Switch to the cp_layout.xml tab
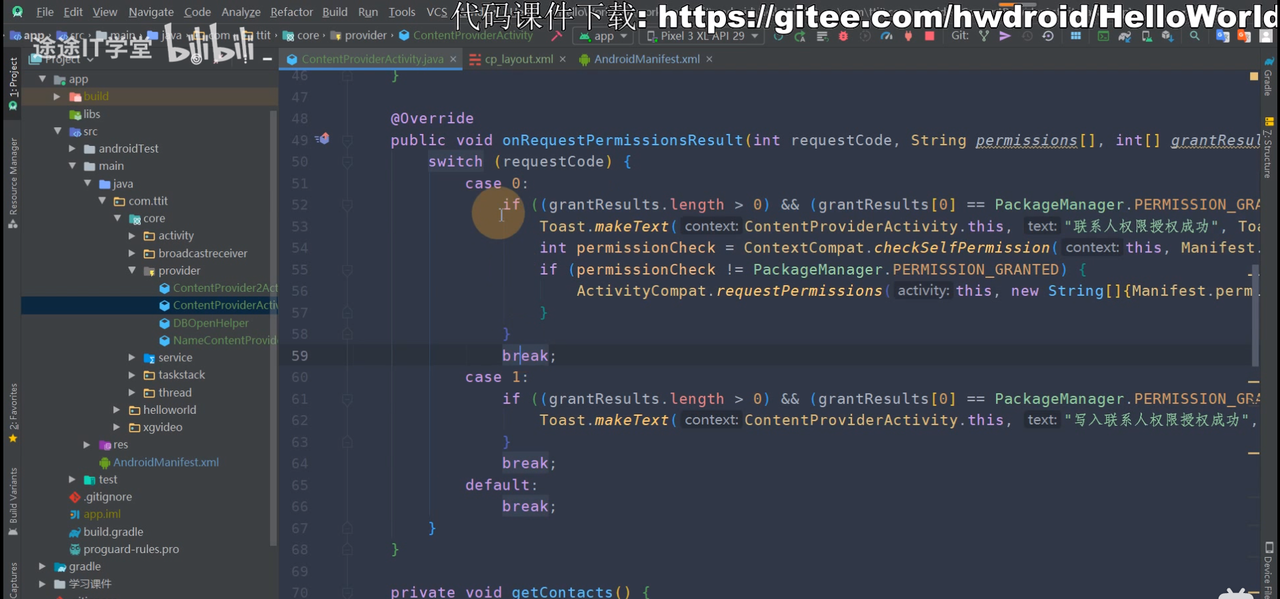 pos(518,59)
